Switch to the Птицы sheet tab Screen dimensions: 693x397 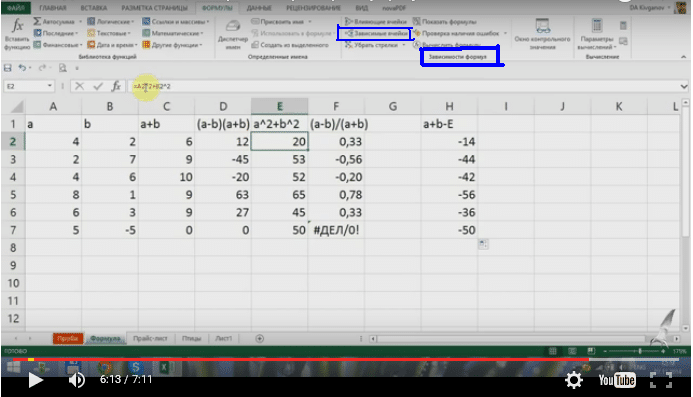pos(191,338)
